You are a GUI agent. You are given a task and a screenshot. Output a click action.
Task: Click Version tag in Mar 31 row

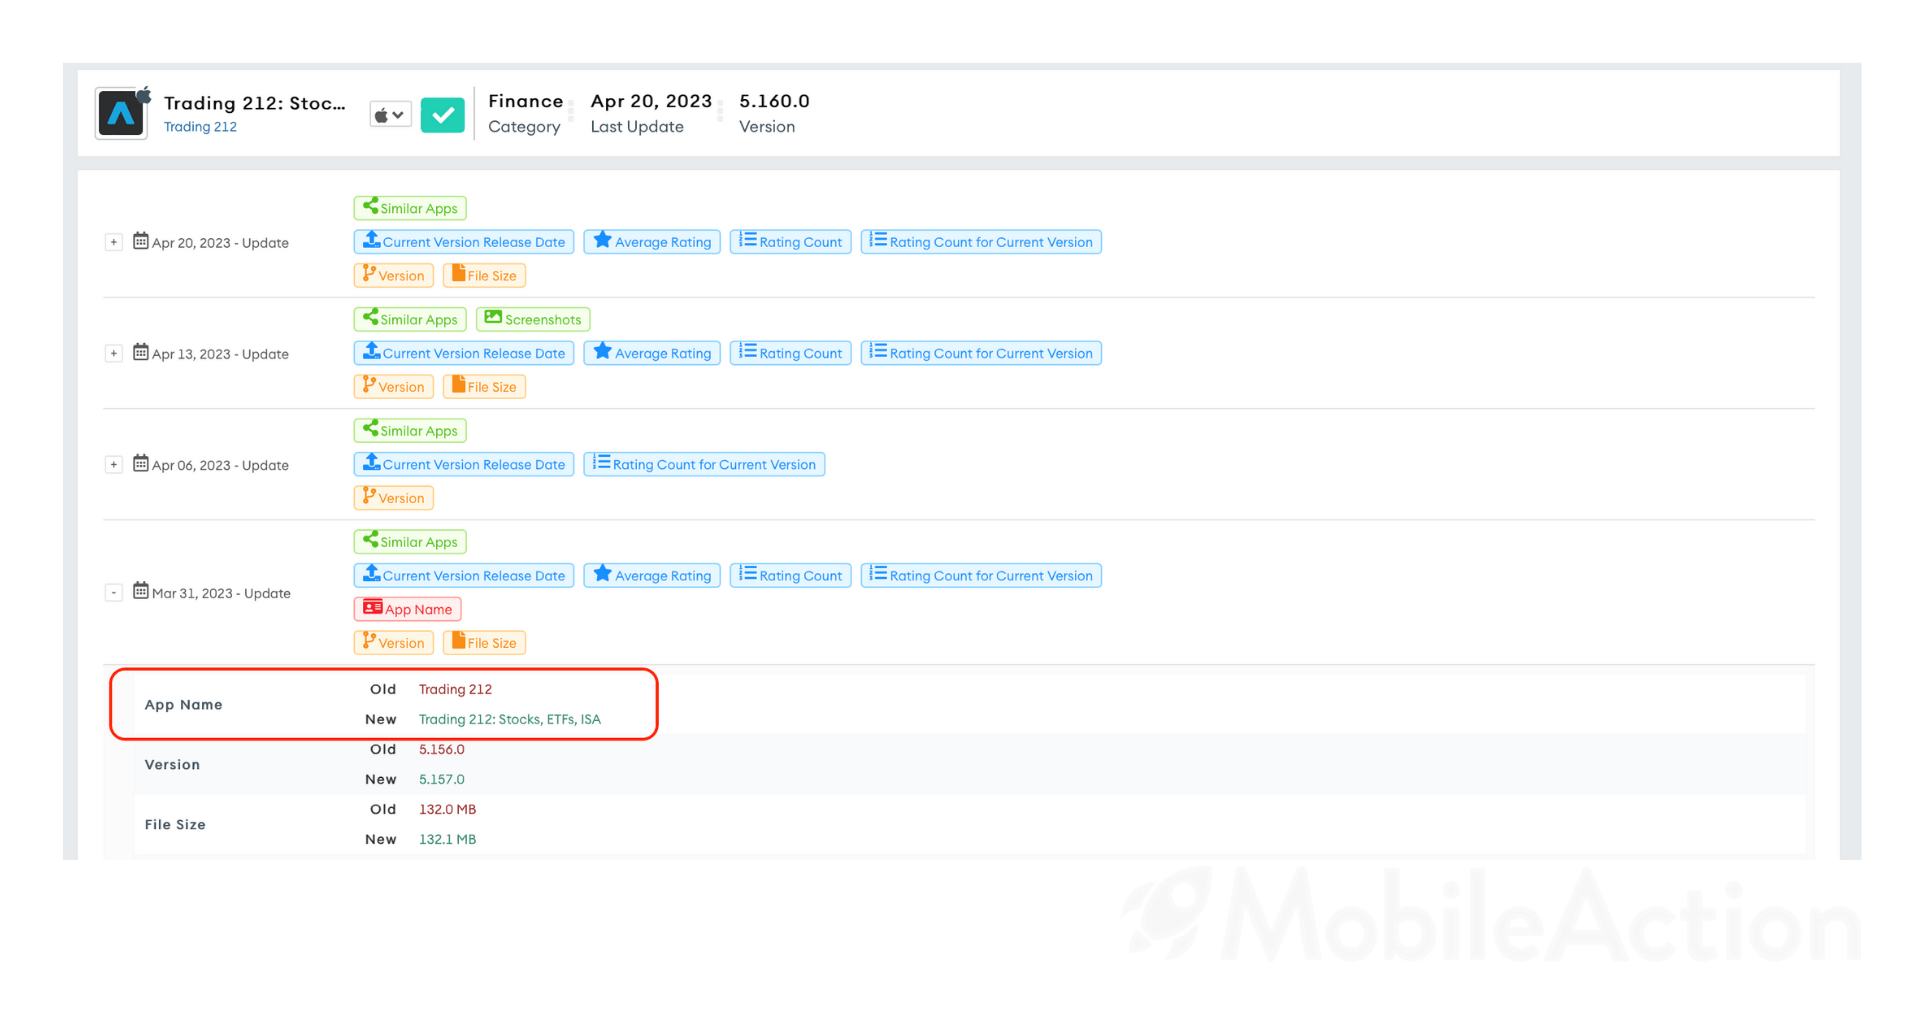394,642
